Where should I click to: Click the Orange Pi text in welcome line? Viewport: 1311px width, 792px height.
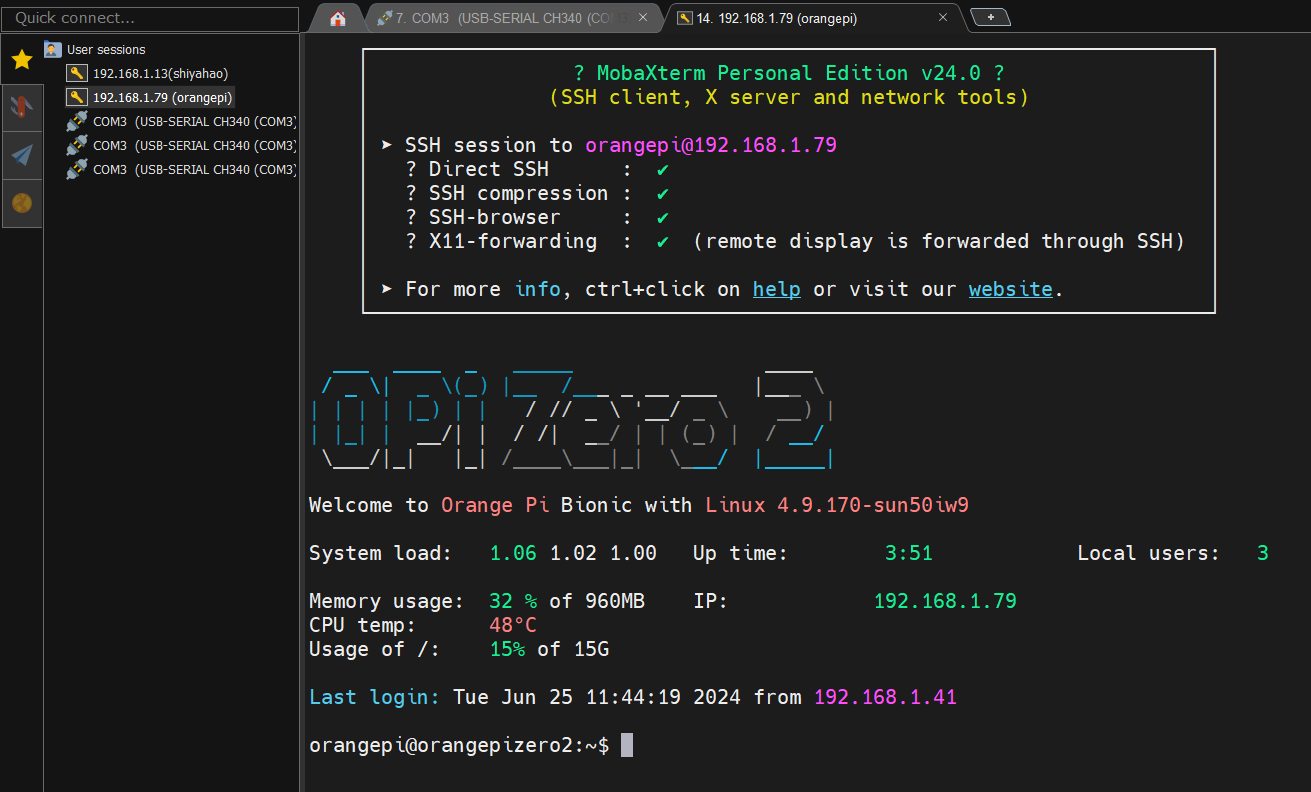coord(495,505)
